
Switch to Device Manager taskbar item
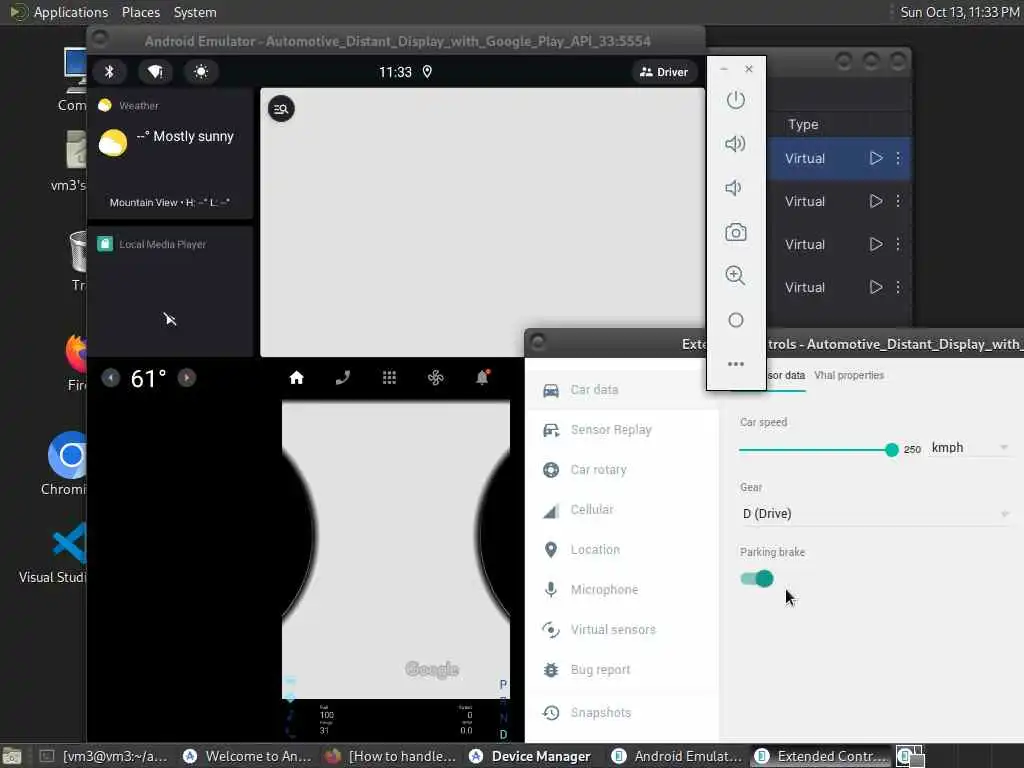(534, 756)
